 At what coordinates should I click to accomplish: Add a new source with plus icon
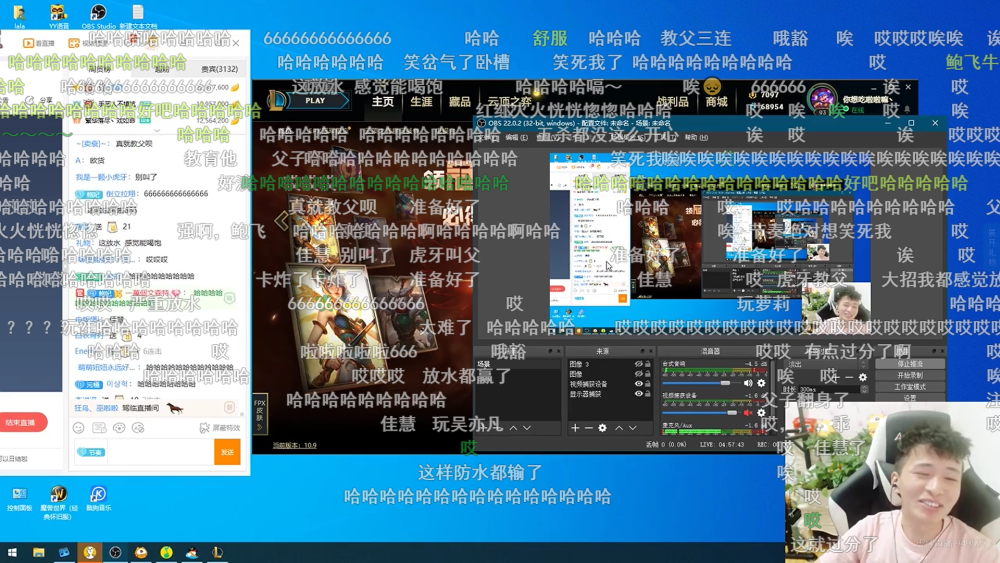(575, 428)
